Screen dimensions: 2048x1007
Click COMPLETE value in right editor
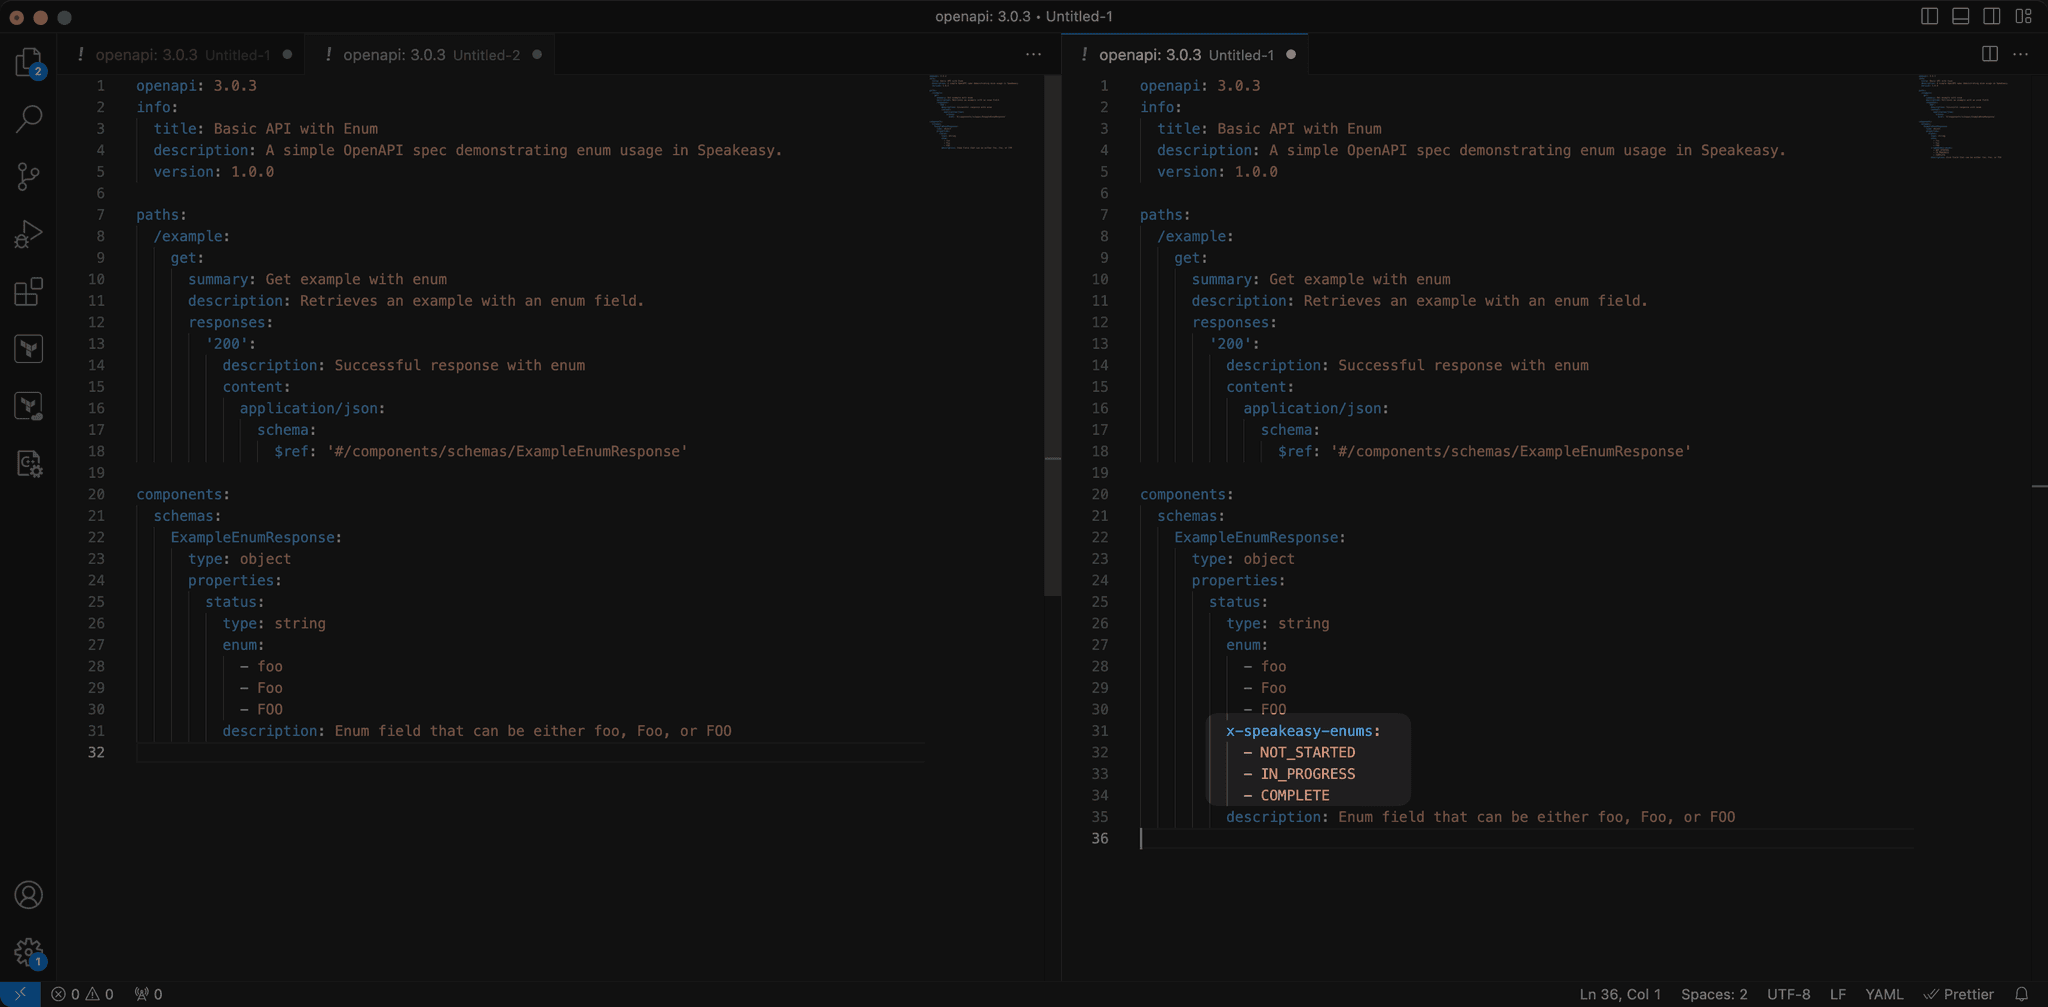tap(1295, 796)
